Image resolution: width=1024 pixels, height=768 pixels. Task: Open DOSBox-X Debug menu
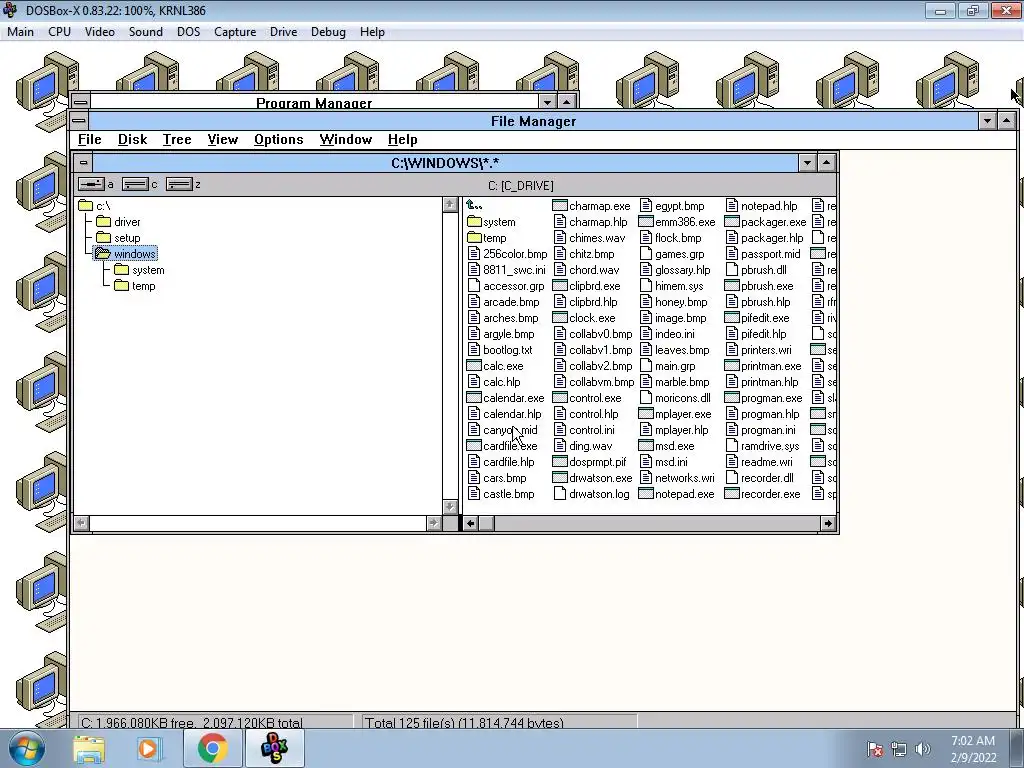pyautogui.click(x=328, y=32)
